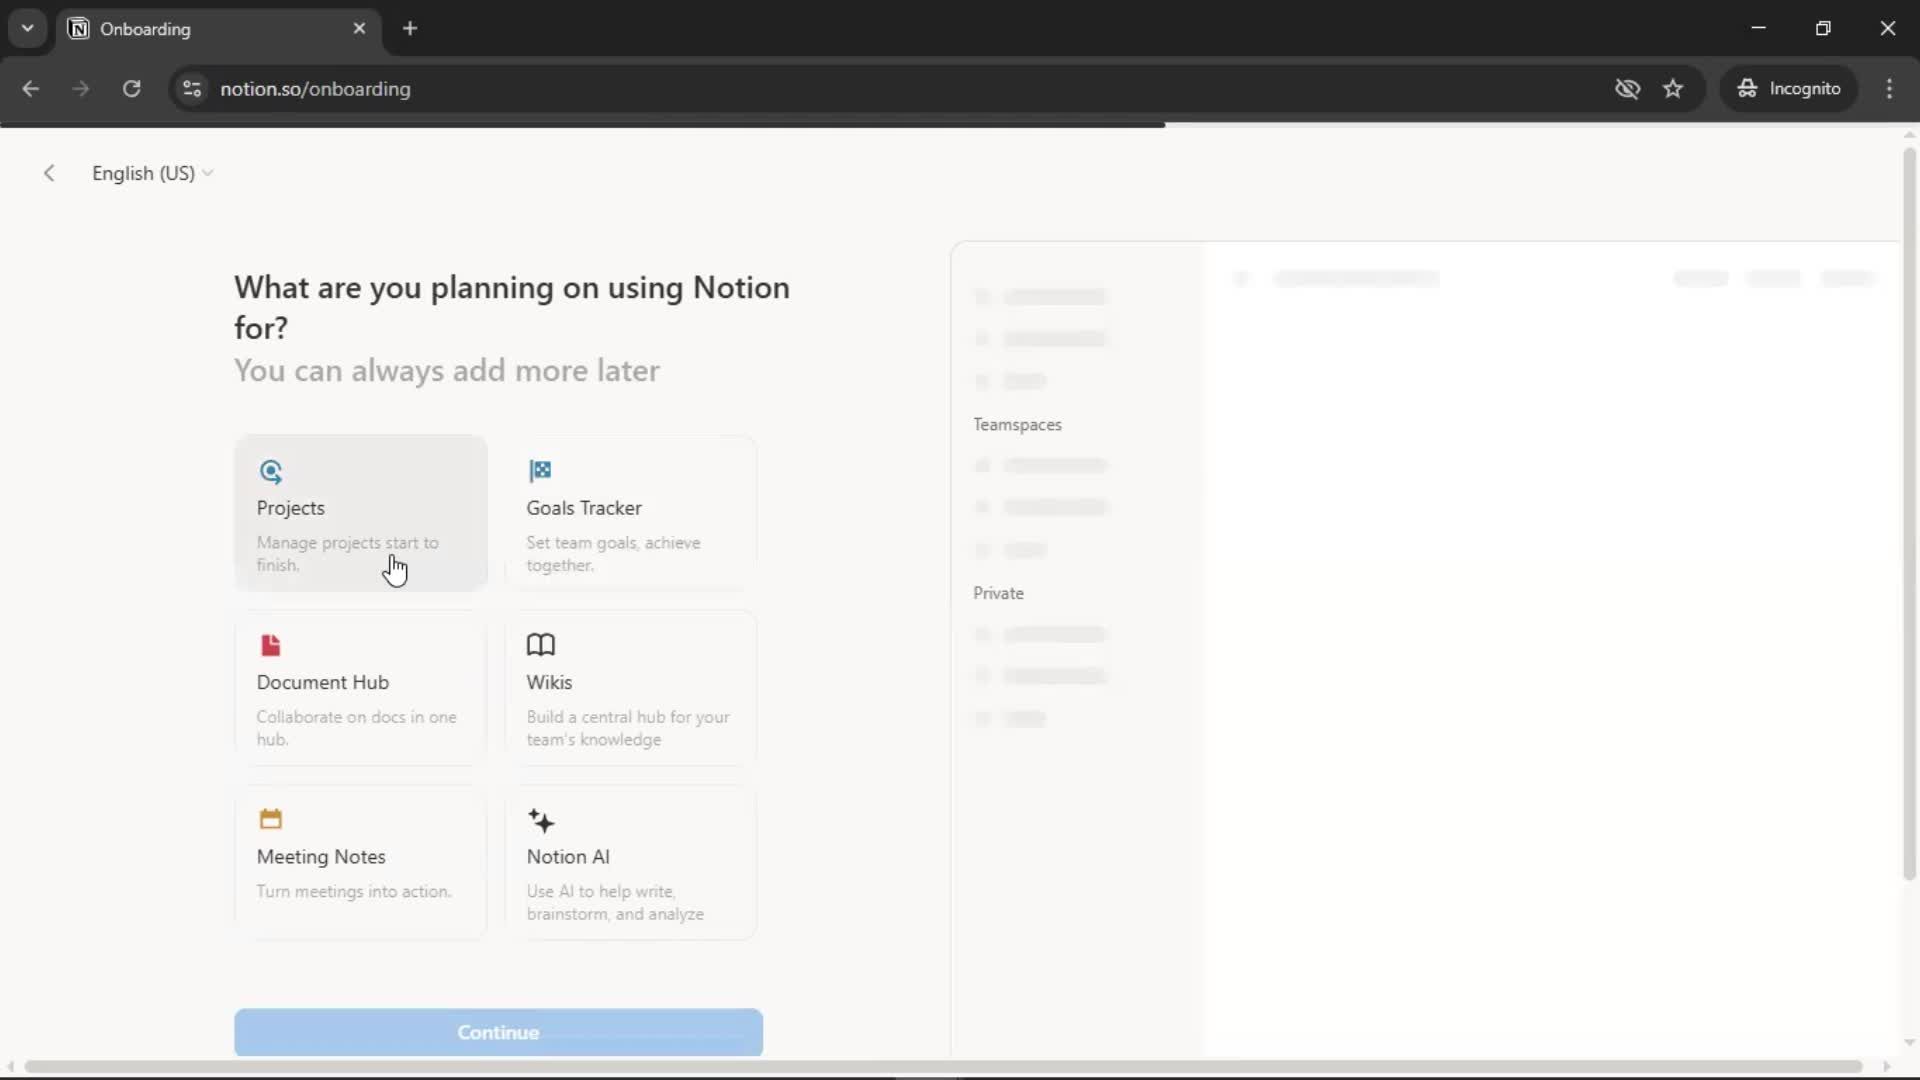Open tab search dropdown arrow

click(x=28, y=29)
